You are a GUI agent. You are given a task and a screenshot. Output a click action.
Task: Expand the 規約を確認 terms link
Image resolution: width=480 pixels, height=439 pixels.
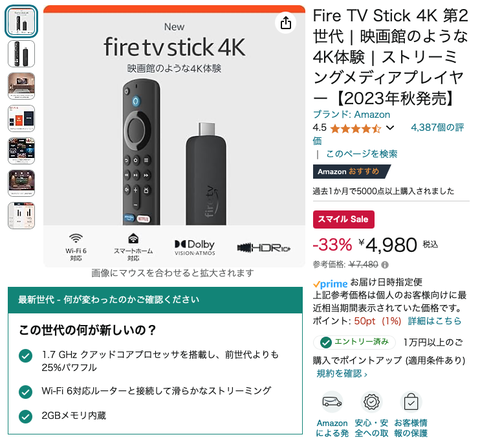(342, 374)
